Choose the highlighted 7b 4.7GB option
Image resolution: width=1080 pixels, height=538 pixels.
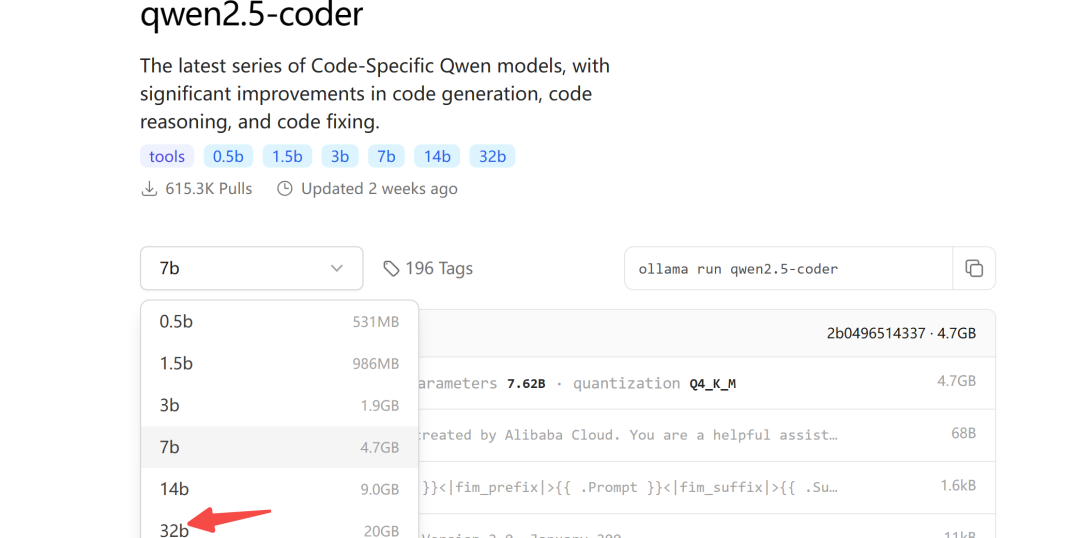280,447
